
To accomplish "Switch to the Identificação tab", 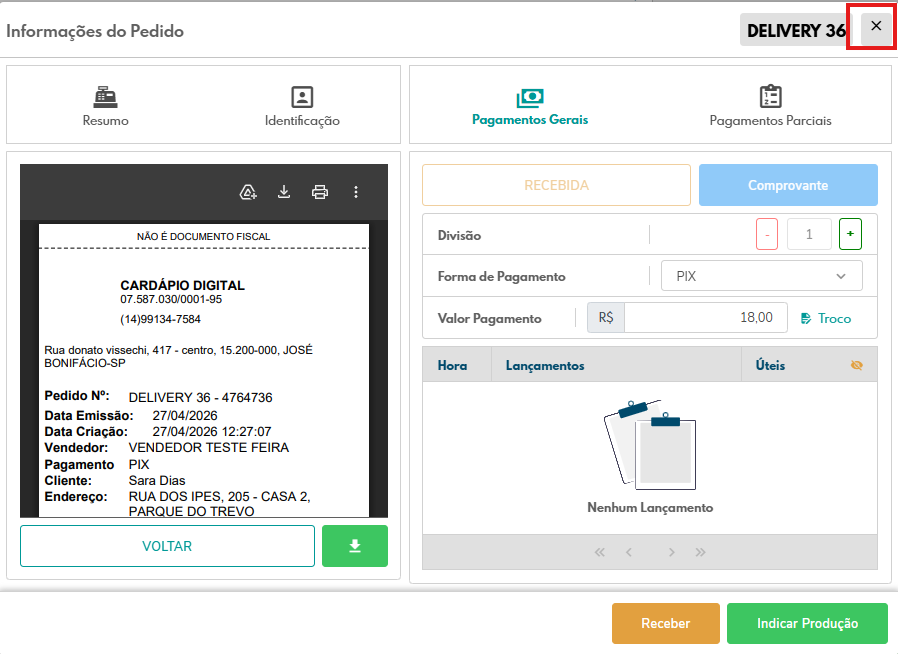I will coord(302,107).
